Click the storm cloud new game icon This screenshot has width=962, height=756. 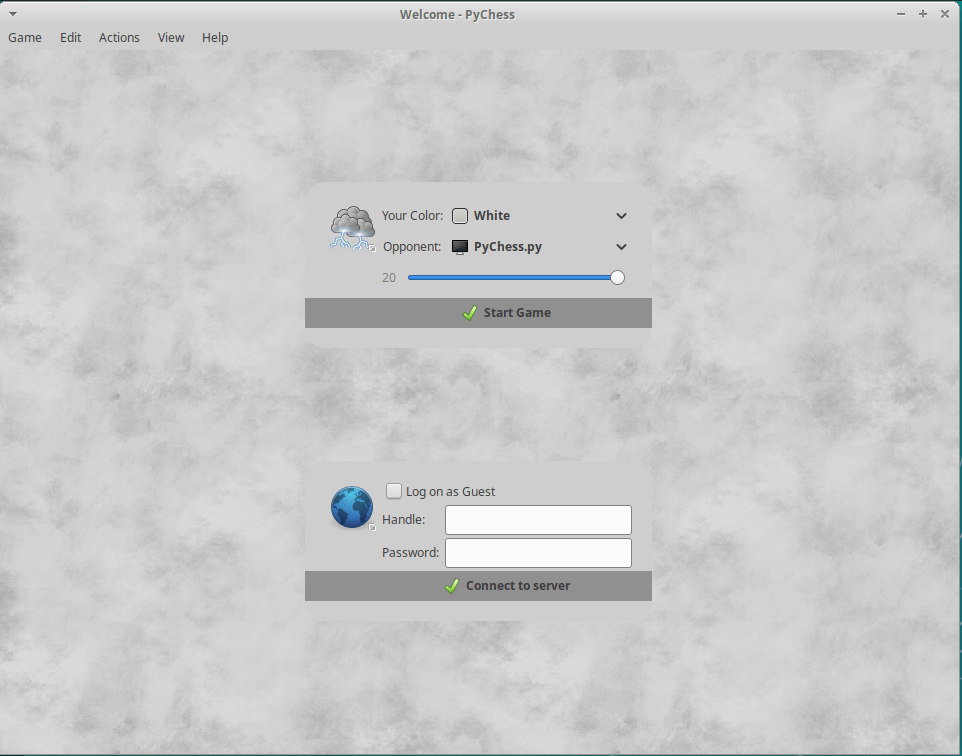coord(351,228)
